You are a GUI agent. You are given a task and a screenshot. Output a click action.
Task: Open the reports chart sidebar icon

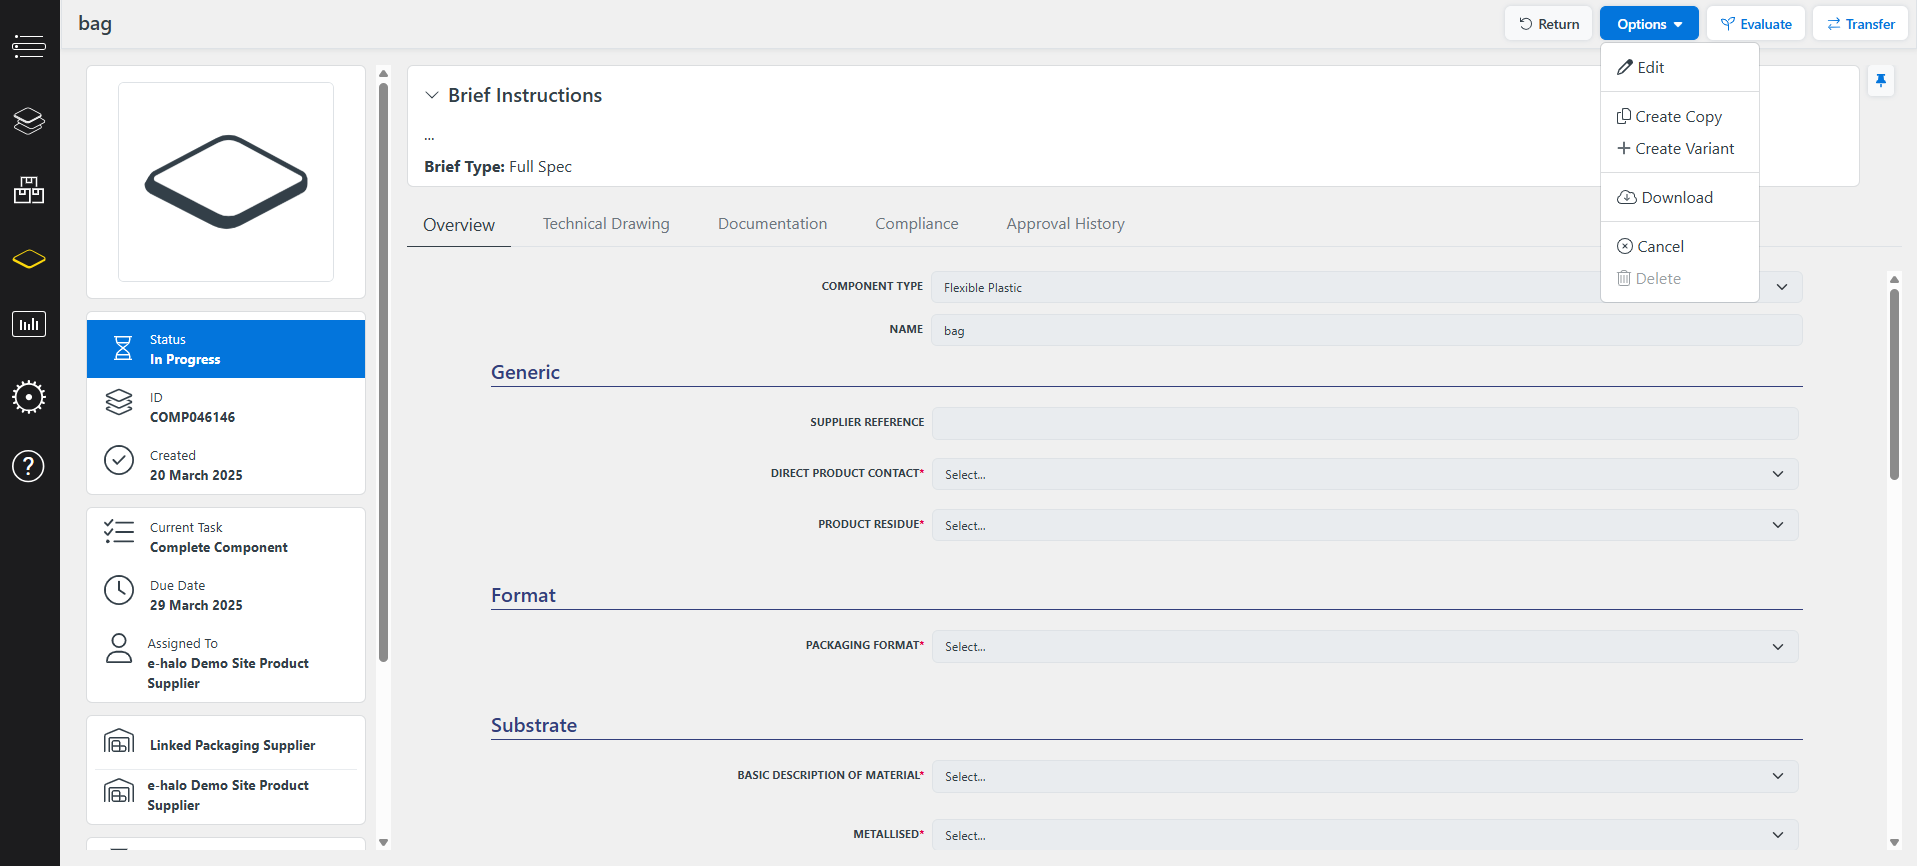(29, 324)
